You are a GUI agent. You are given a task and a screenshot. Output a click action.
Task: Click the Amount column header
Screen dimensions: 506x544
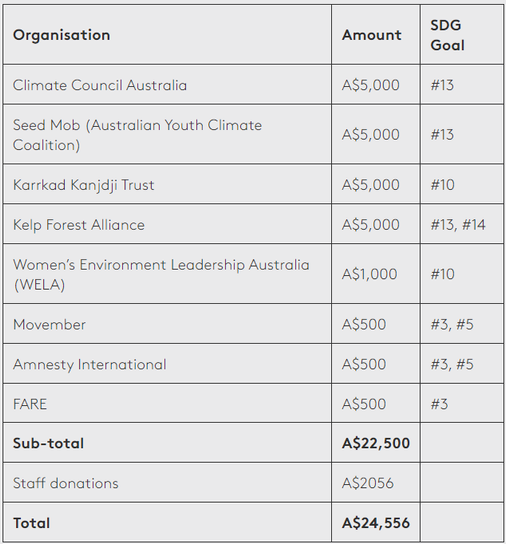[376, 35]
